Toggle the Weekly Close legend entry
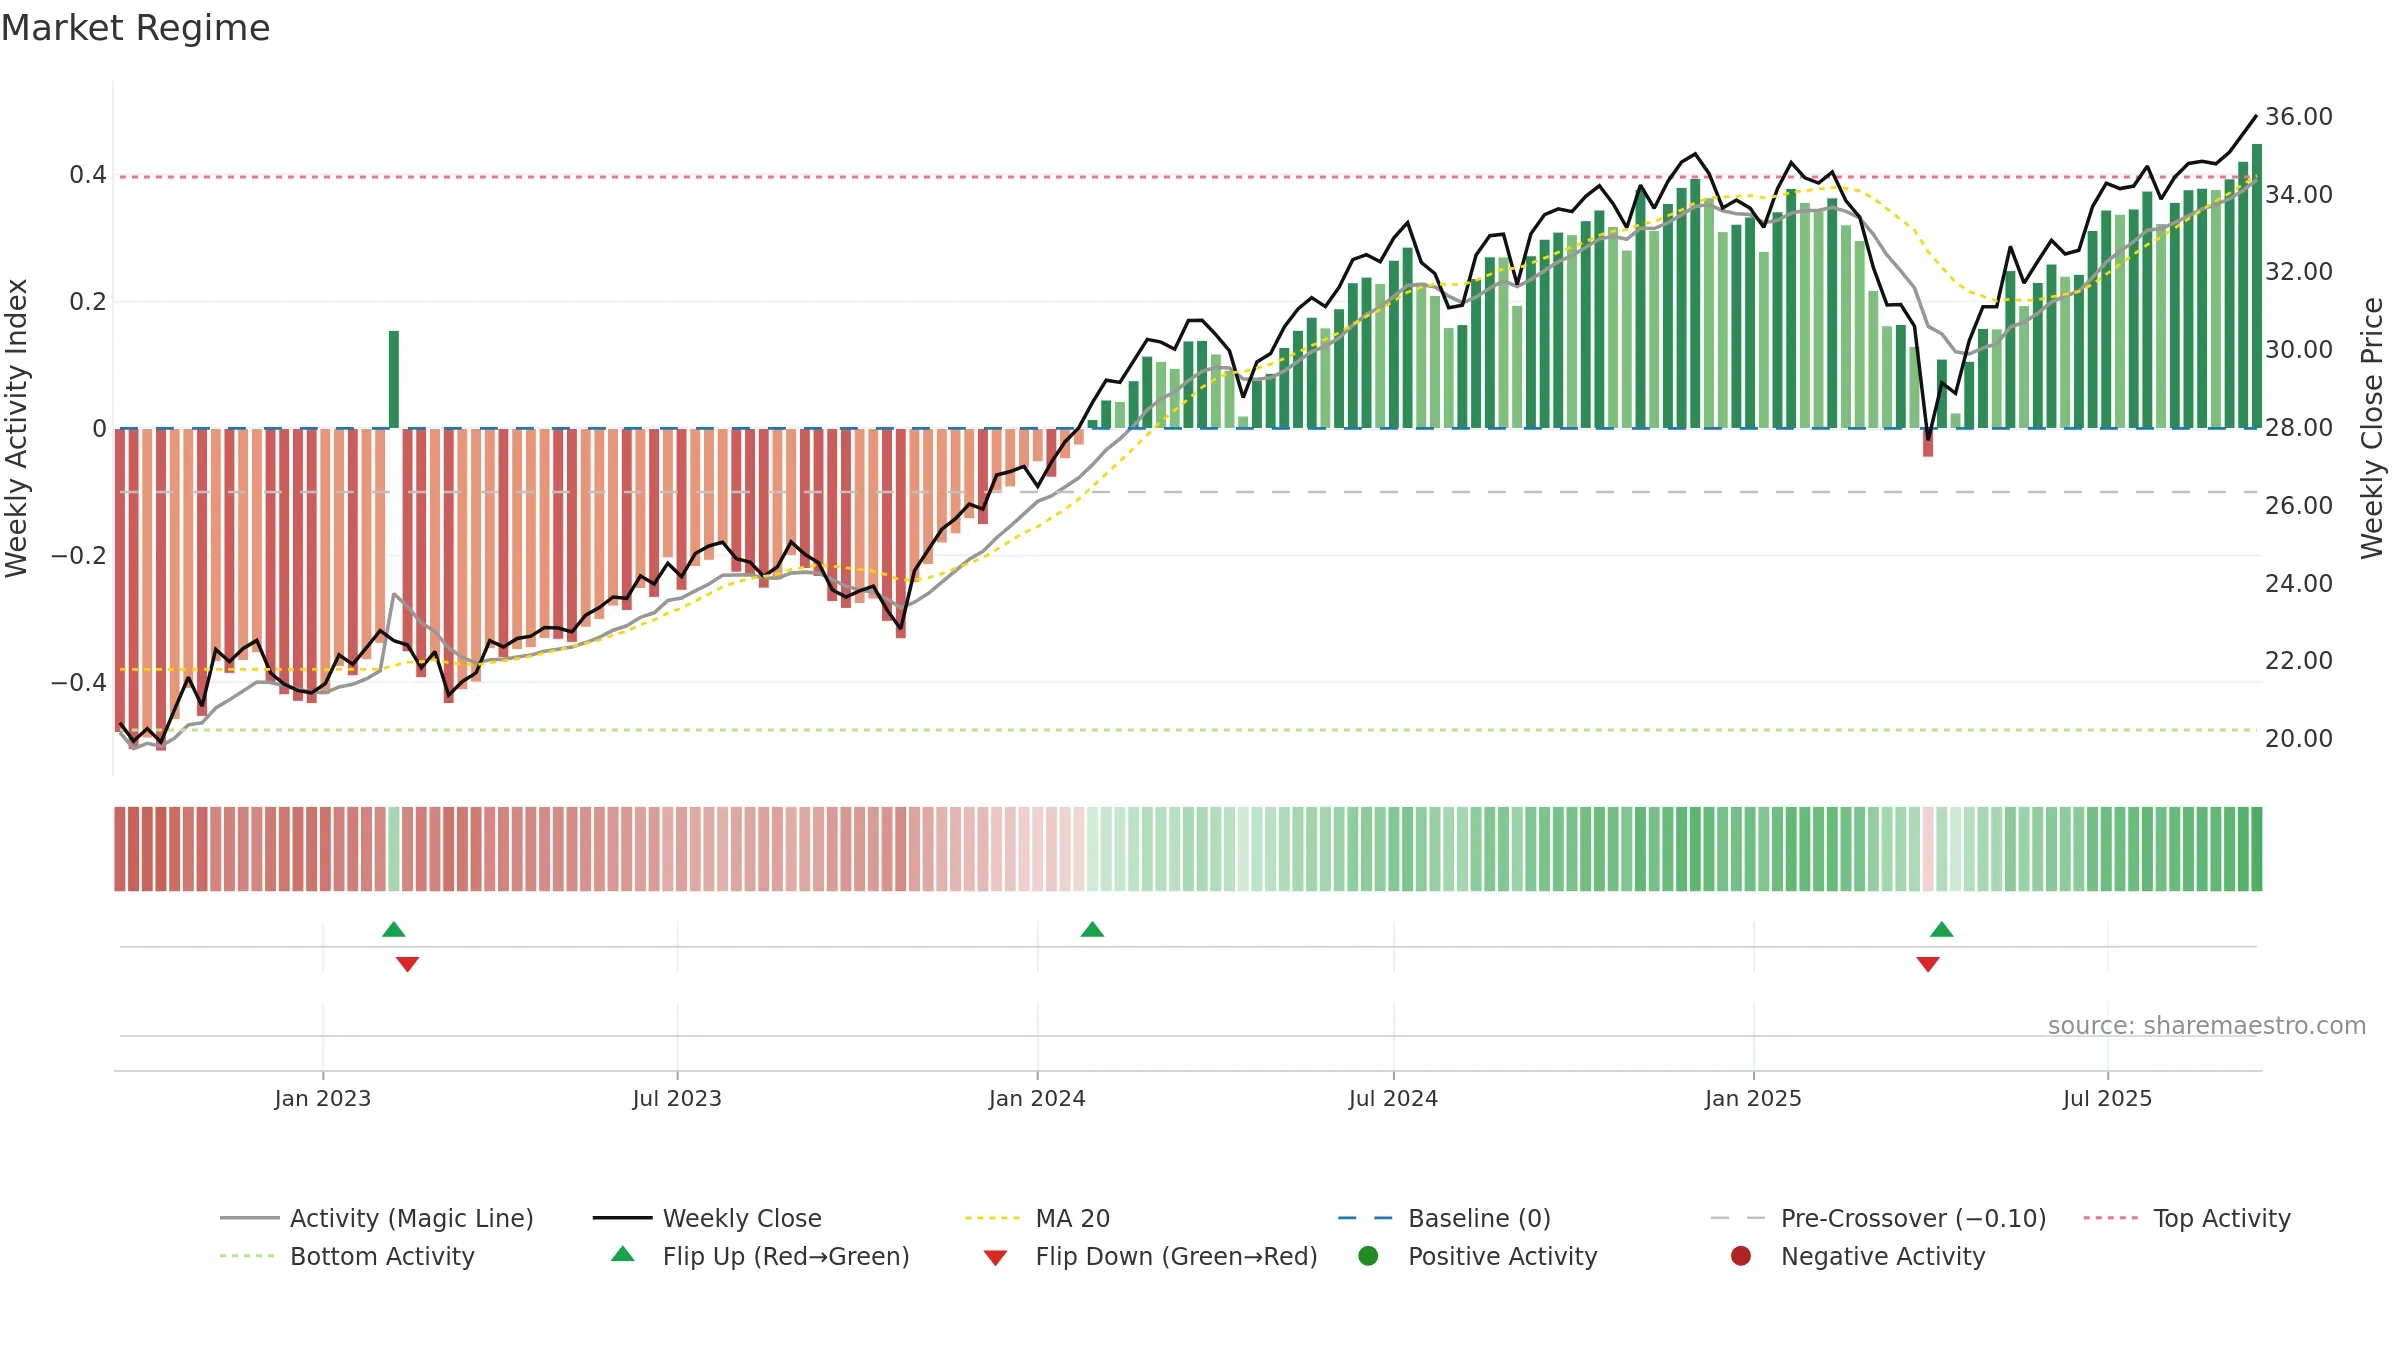 [707, 1218]
